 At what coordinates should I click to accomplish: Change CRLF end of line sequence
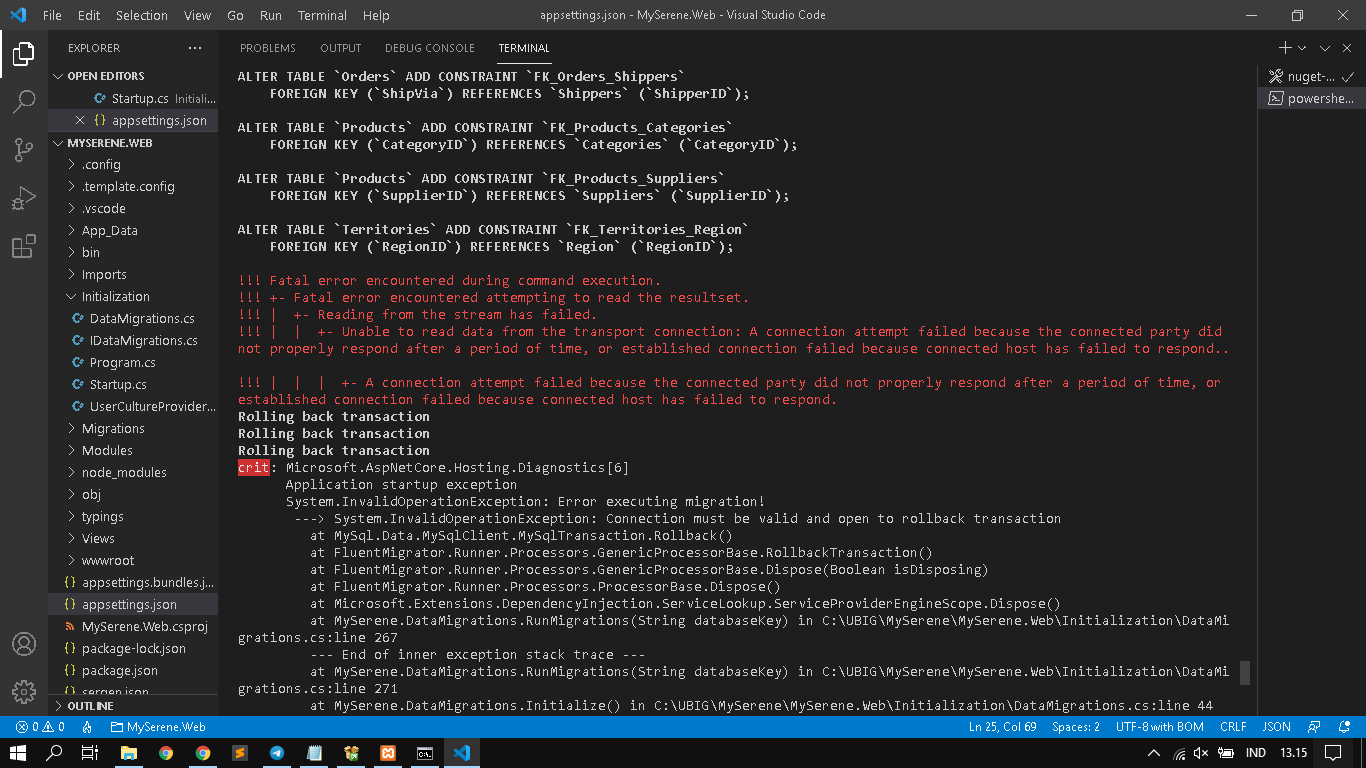pos(1233,727)
